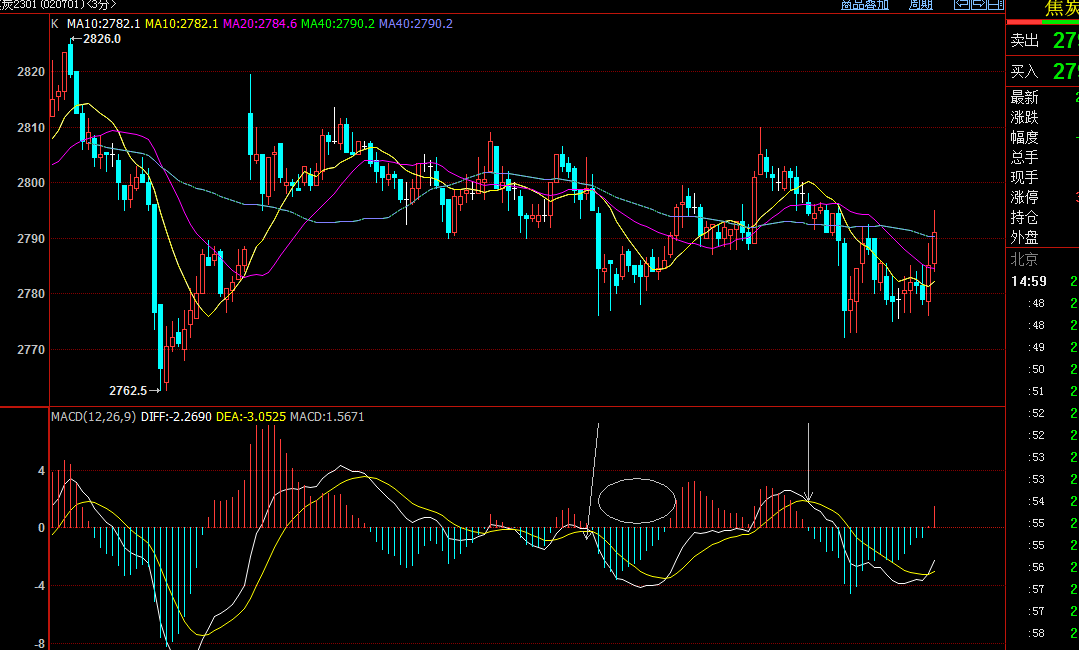The height and width of the screenshot is (650, 1079).
Task: Click the 2810 price axis label
Action: 31,127
